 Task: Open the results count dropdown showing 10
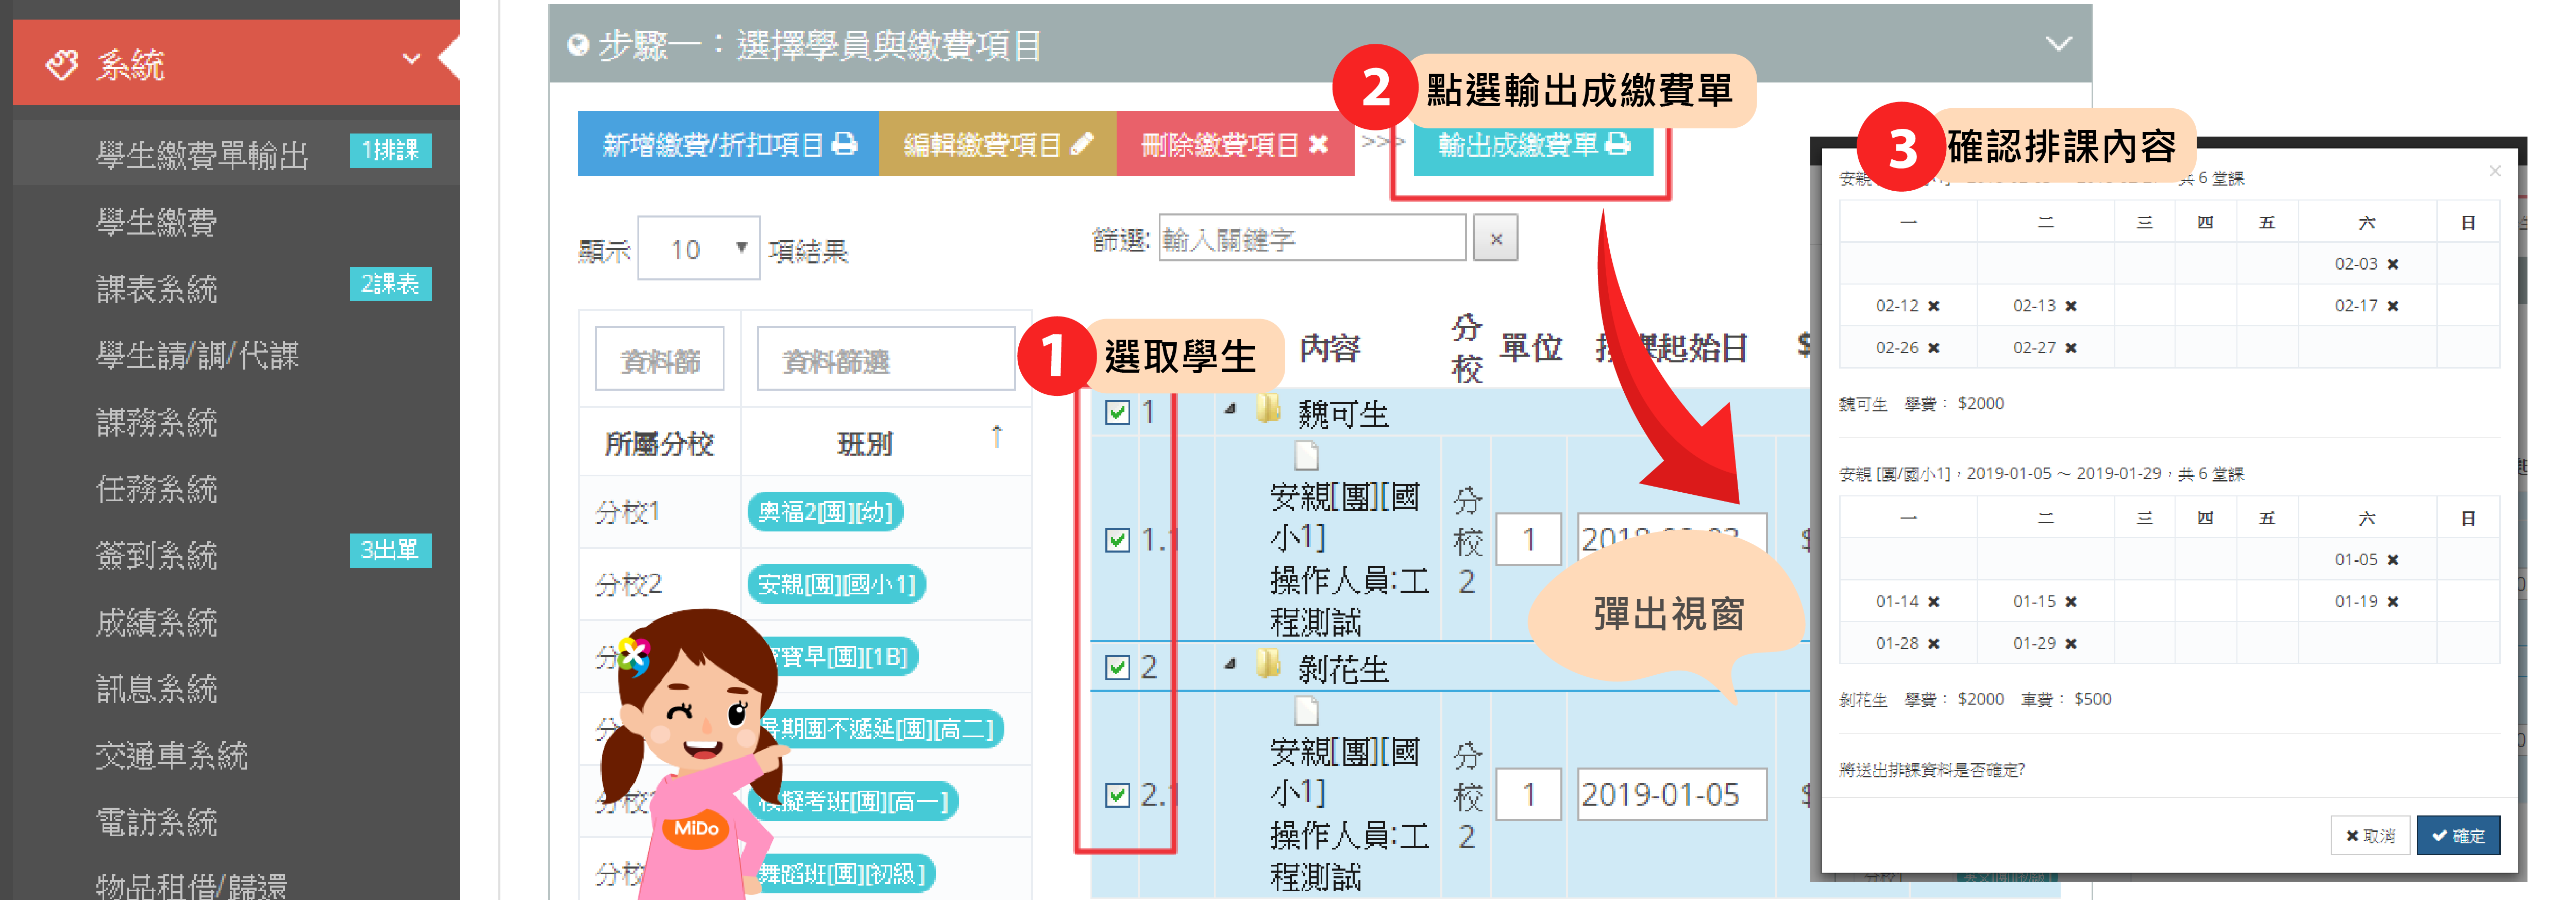click(x=699, y=248)
